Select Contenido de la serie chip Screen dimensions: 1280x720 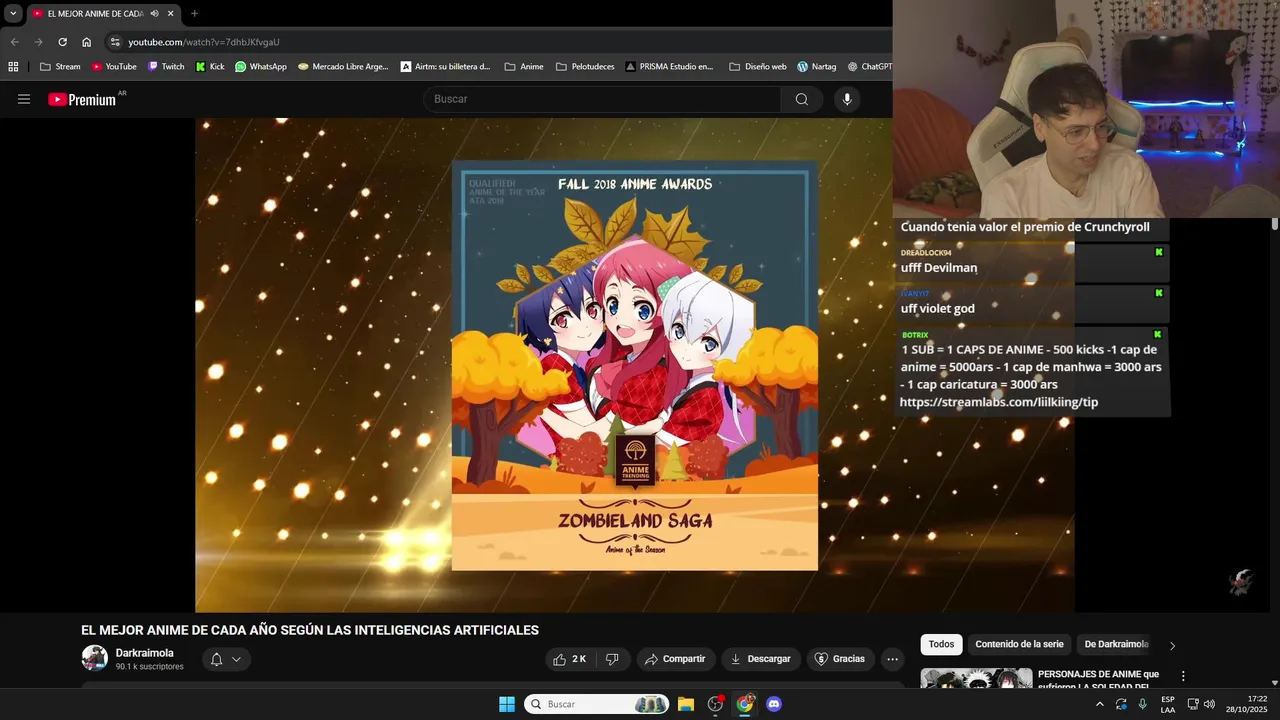point(1019,644)
